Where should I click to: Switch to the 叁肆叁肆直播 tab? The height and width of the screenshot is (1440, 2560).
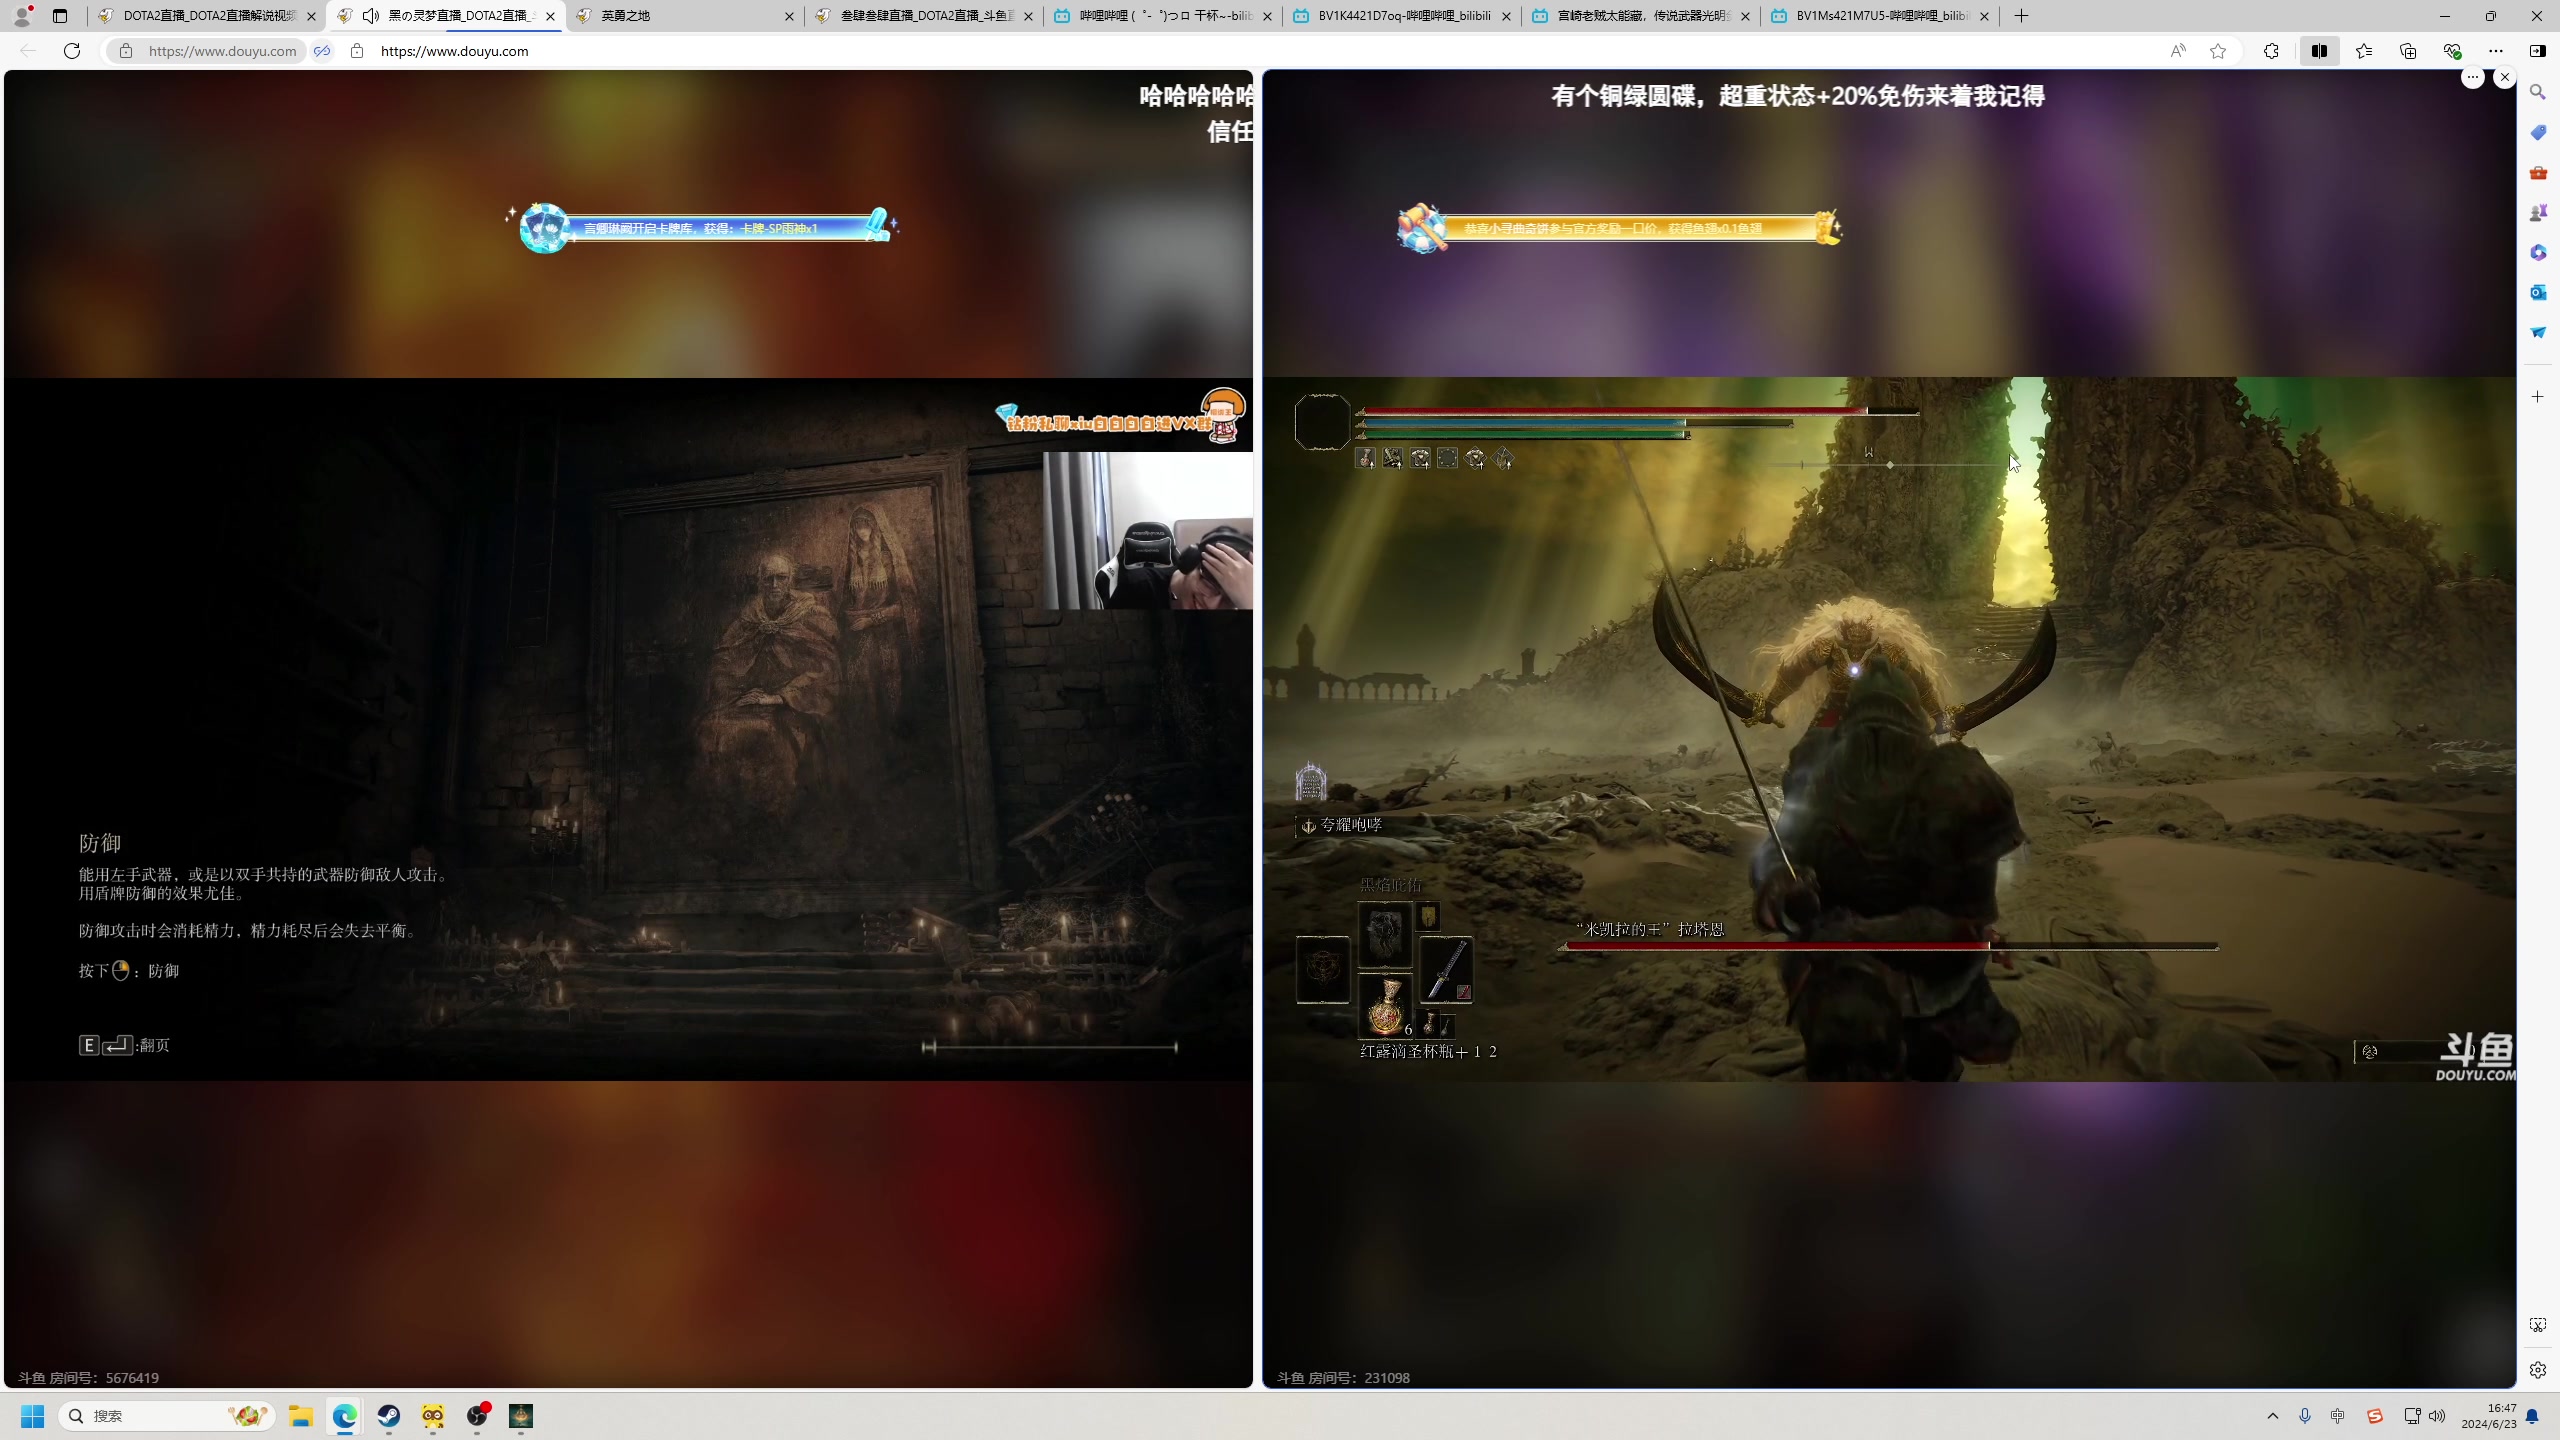coord(925,16)
